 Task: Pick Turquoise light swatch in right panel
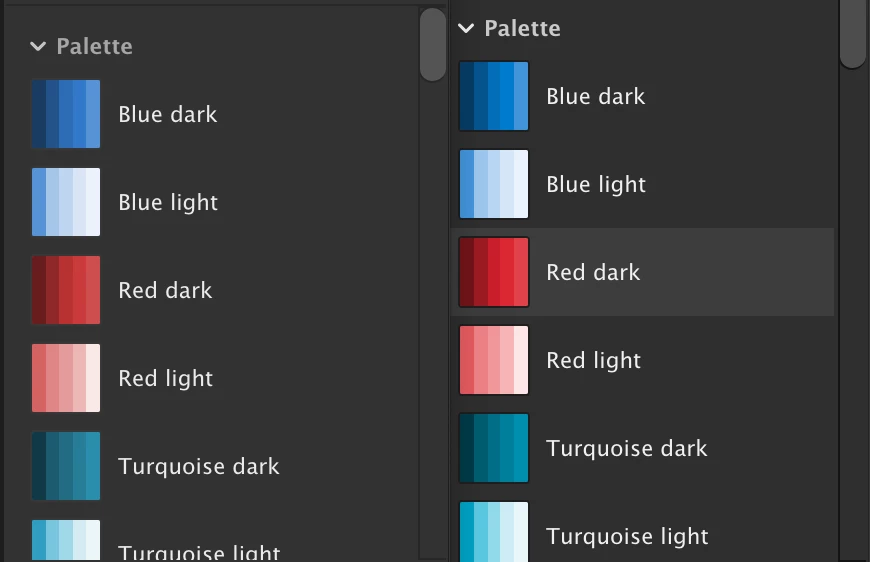pos(494,532)
